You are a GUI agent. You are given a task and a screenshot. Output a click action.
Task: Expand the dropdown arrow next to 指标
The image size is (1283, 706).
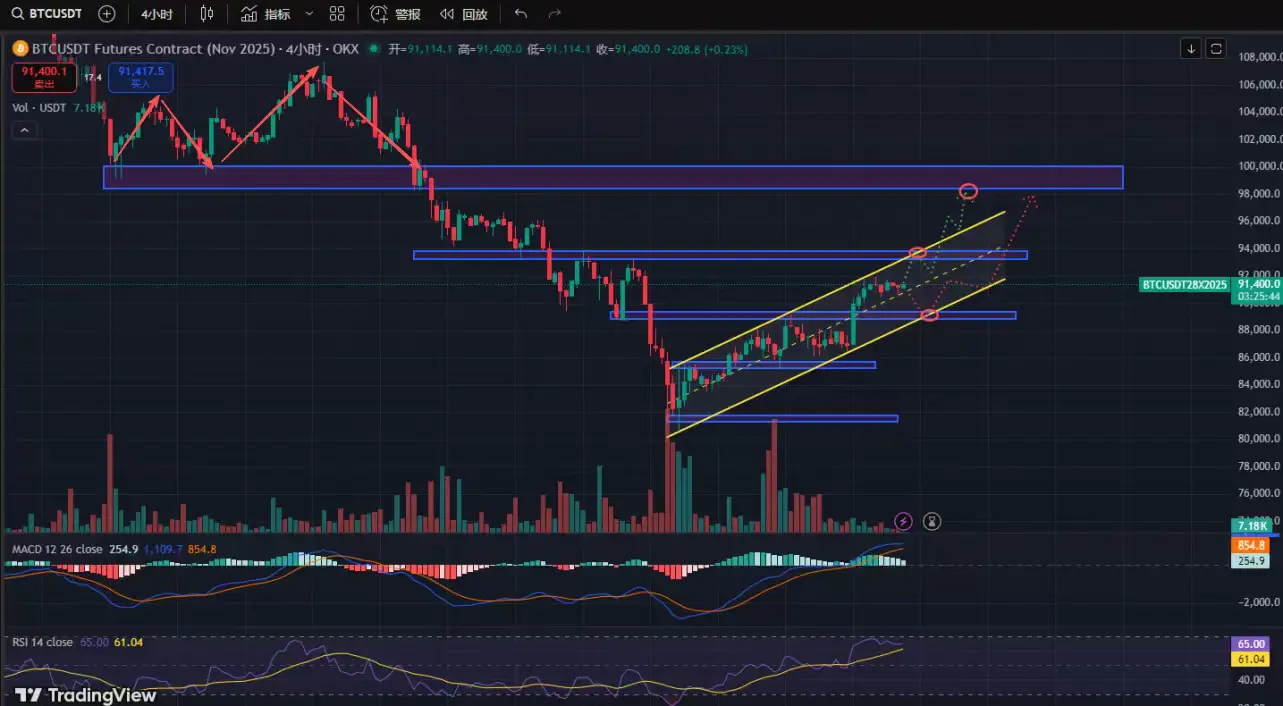pos(308,14)
